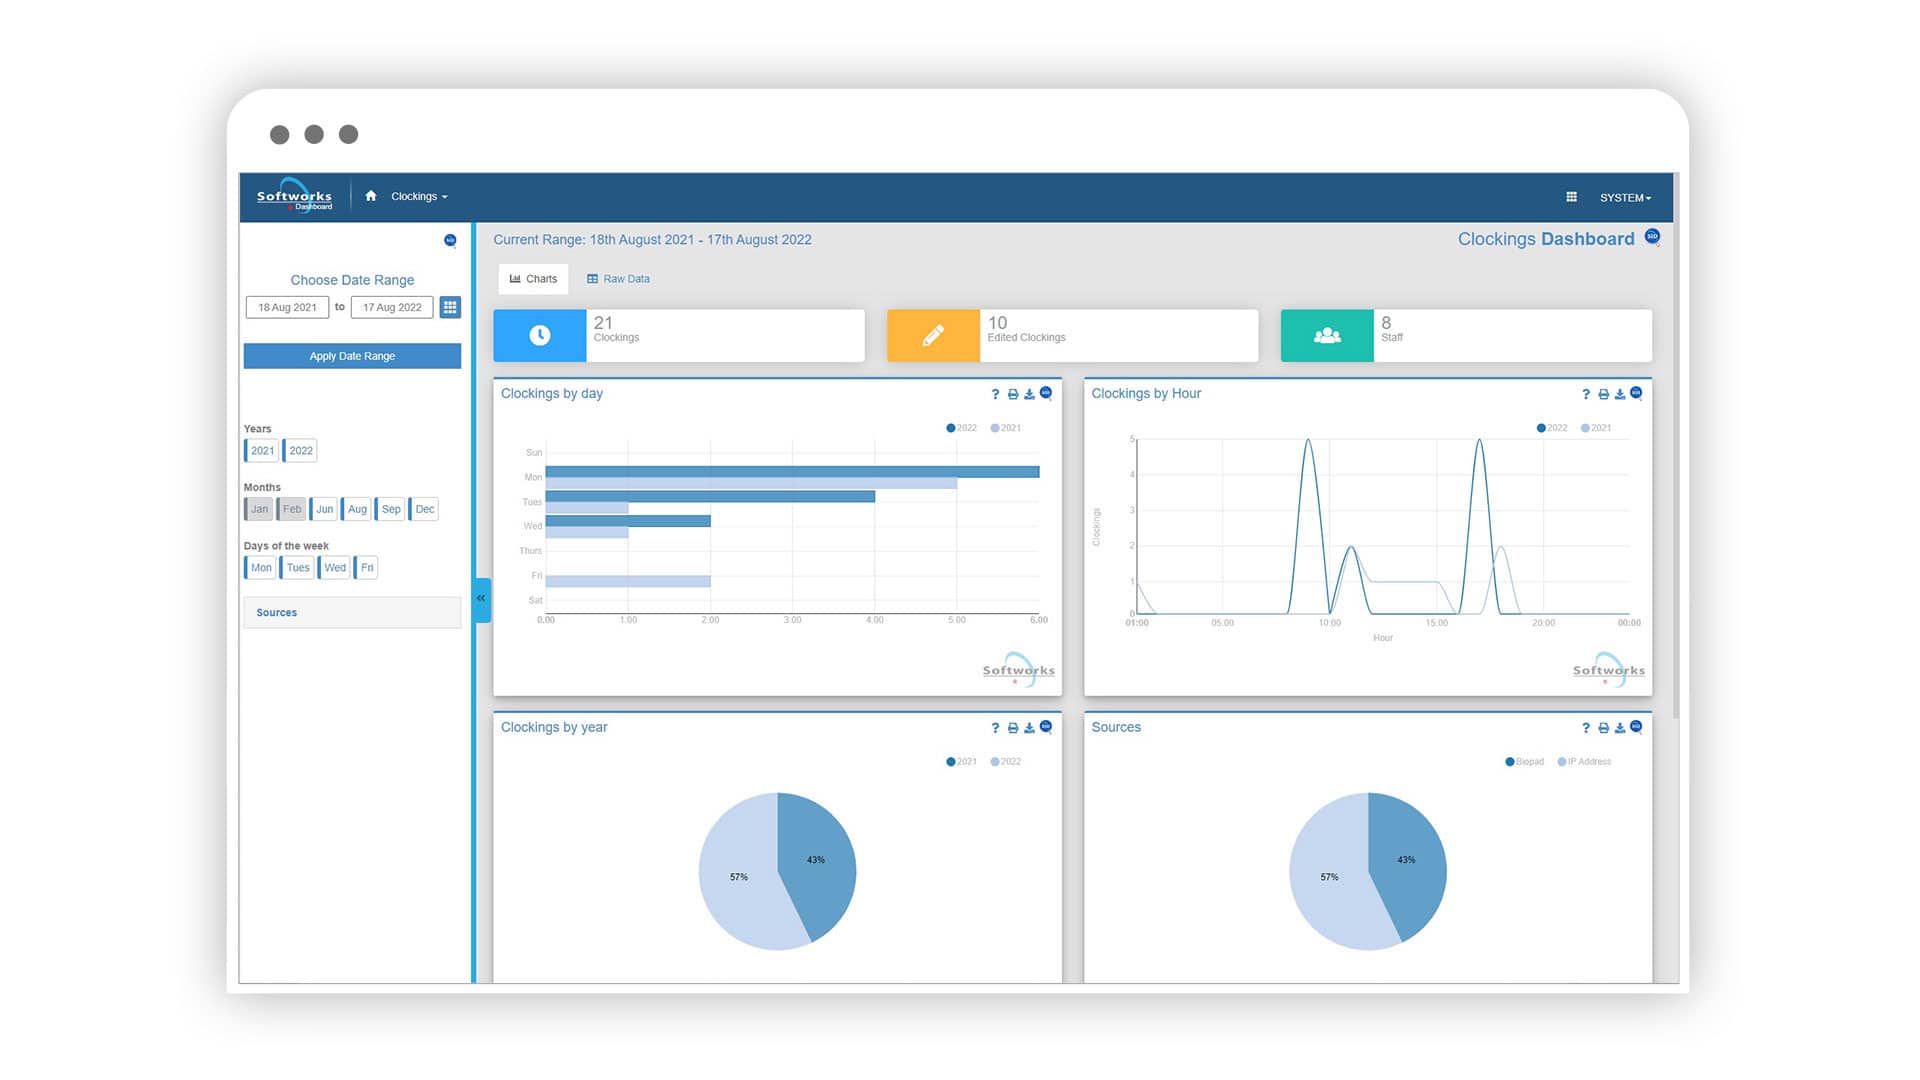The height and width of the screenshot is (1080, 1920).
Task: Click the chat bubble icon on Clockings by day
Action: click(x=1046, y=393)
